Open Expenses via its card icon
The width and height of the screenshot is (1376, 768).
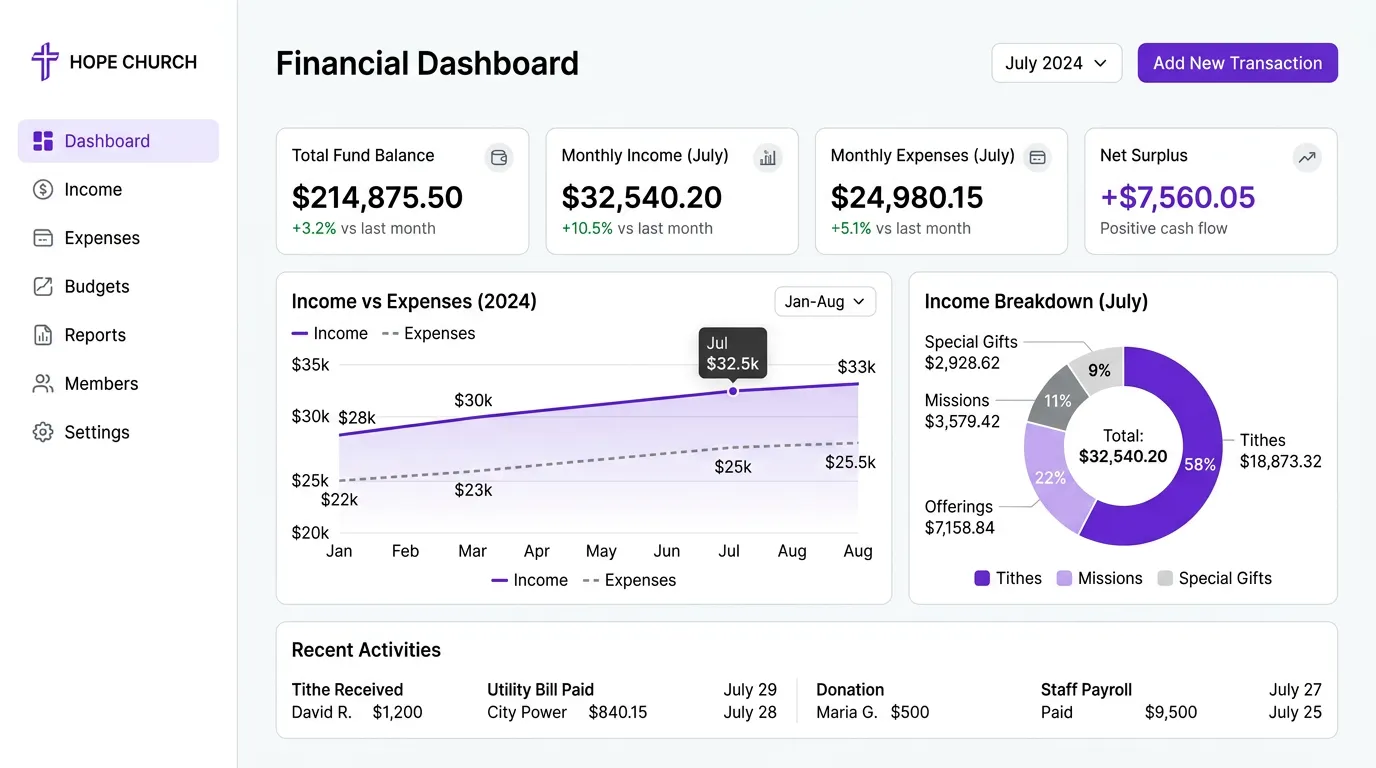1038,157
